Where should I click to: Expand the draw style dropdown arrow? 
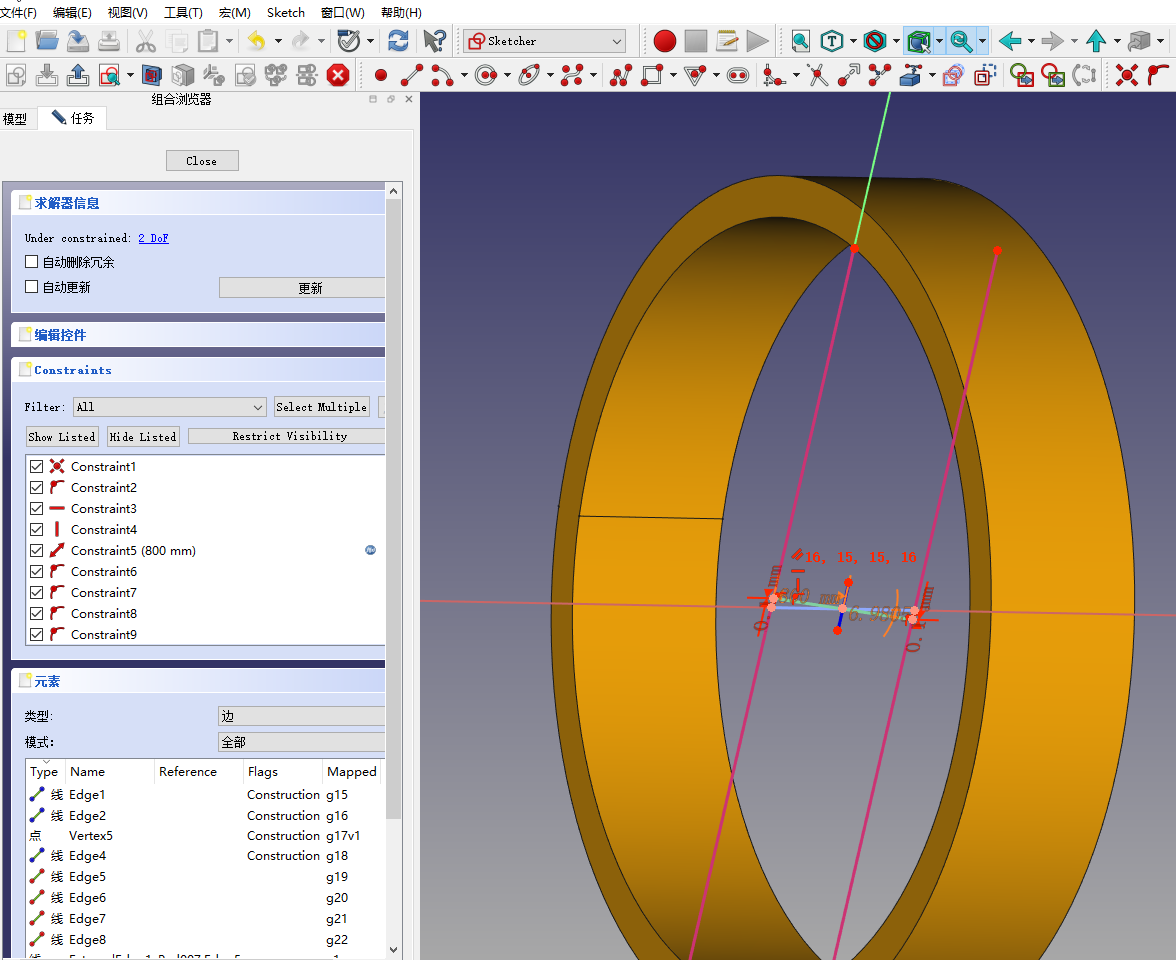coord(896,41)
